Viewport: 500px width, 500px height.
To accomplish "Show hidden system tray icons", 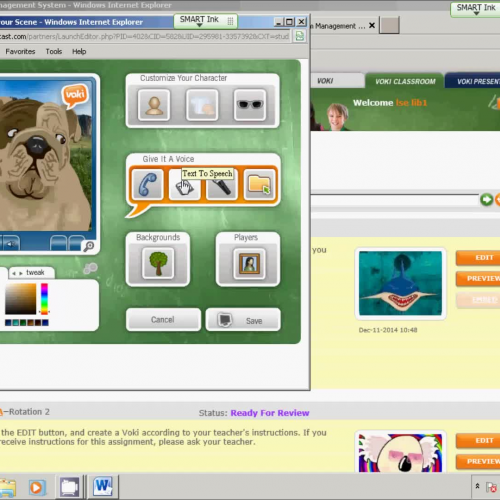I will tap(477, 486).
